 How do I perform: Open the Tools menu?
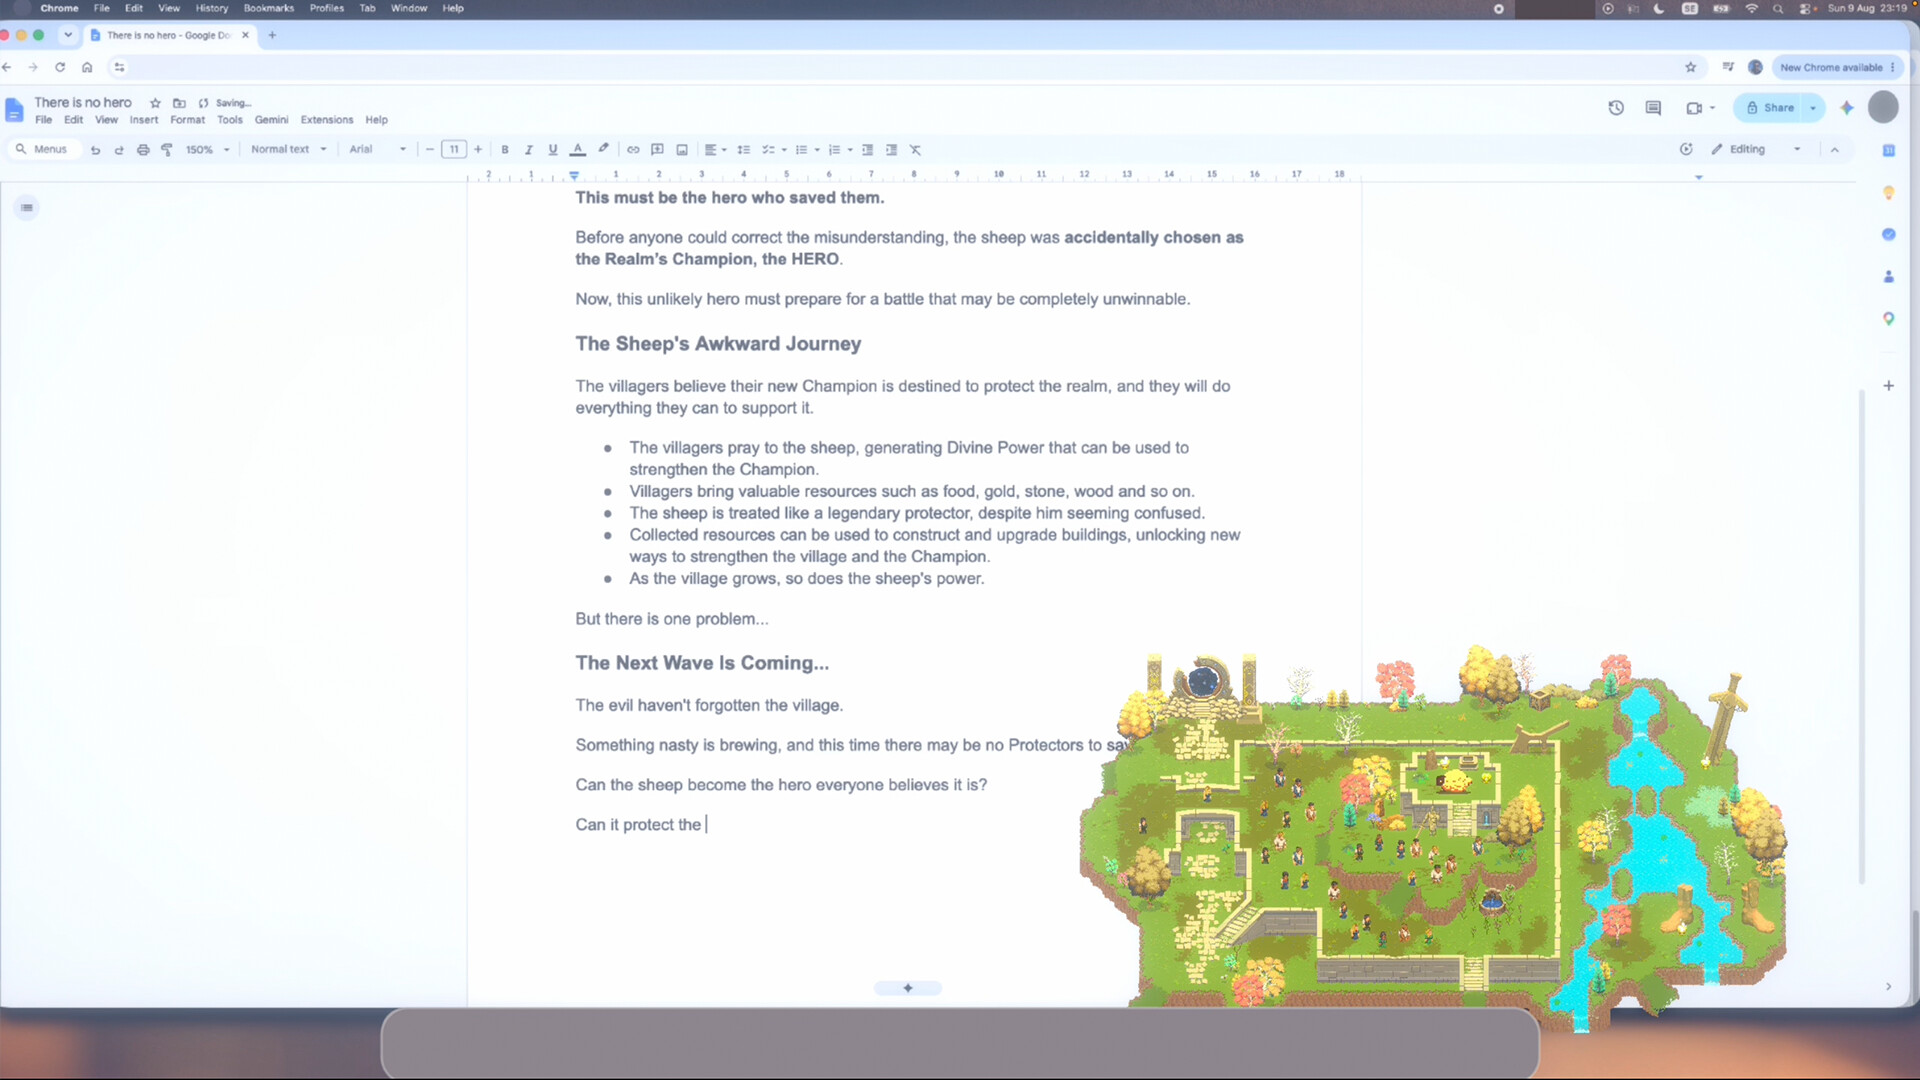230,120
